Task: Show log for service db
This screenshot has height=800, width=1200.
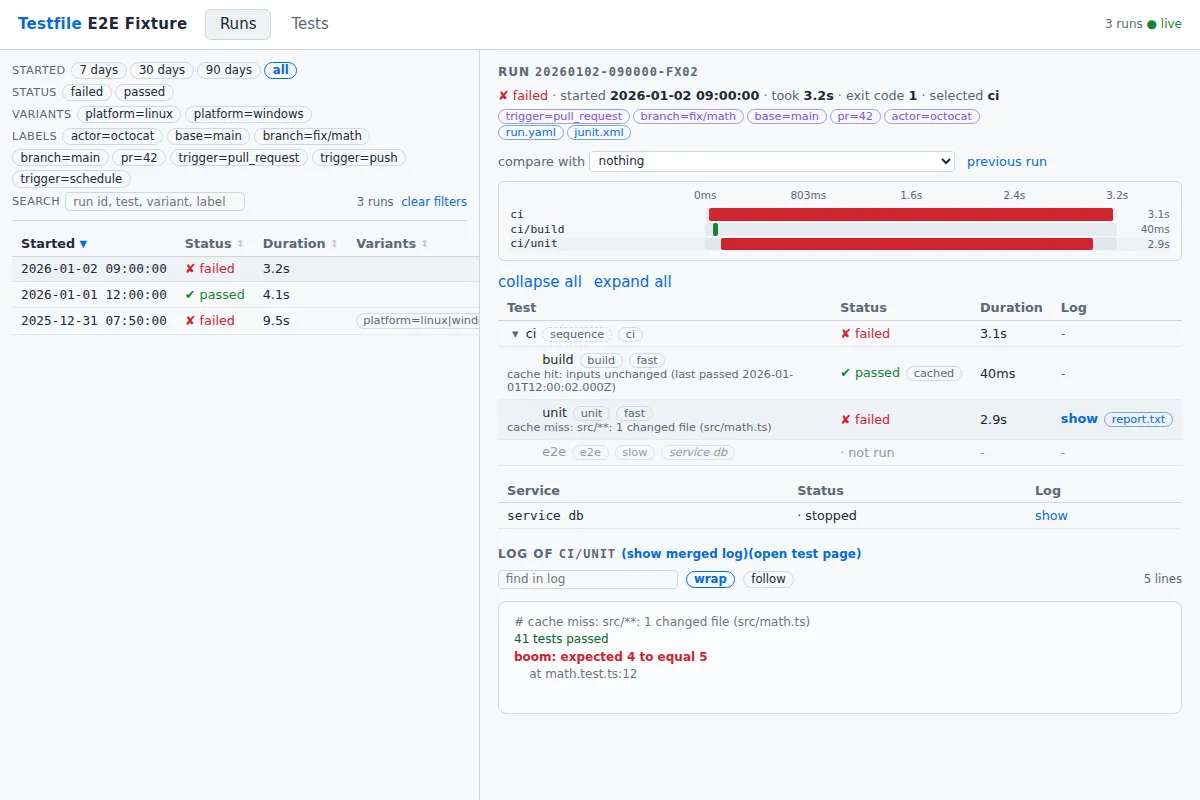Action: coord(1051,516)
